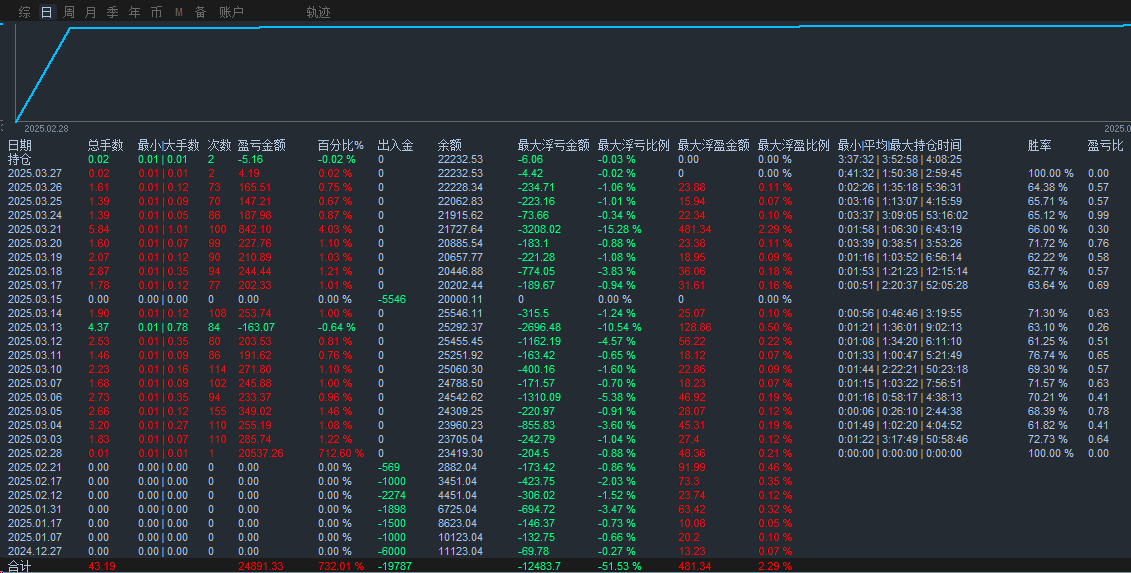The image size is (1131, 573).
Task: Click the 最大浮亏比例 column header
Action: 633,145
